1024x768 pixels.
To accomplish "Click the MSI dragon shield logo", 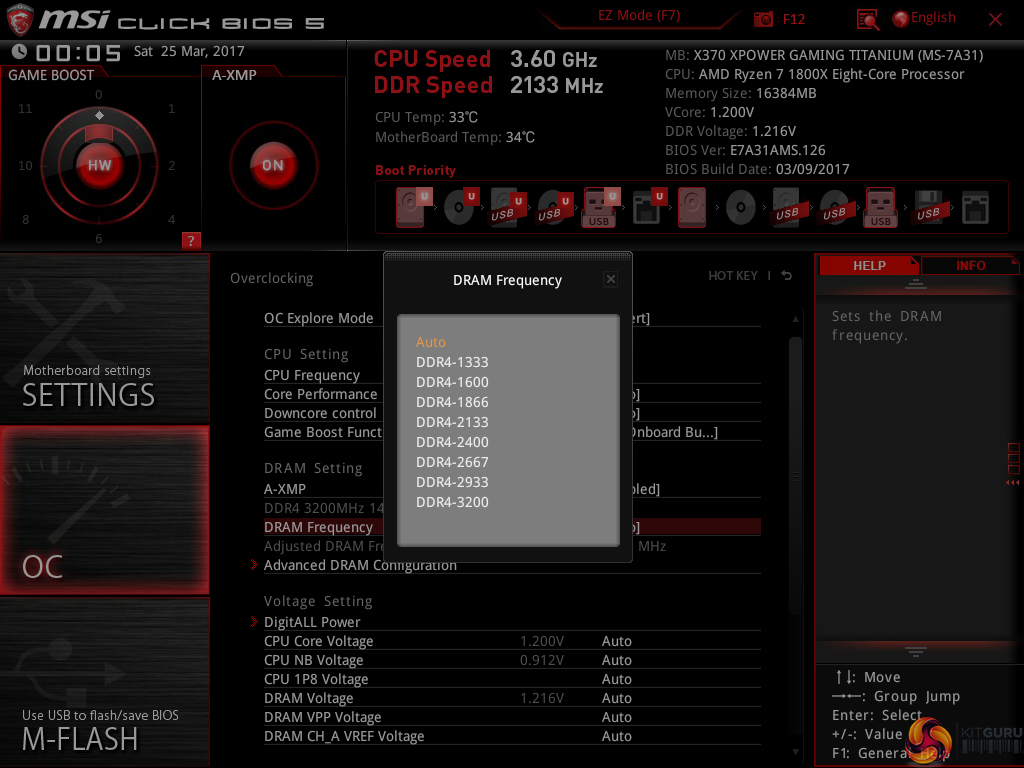I will [20, 20].
